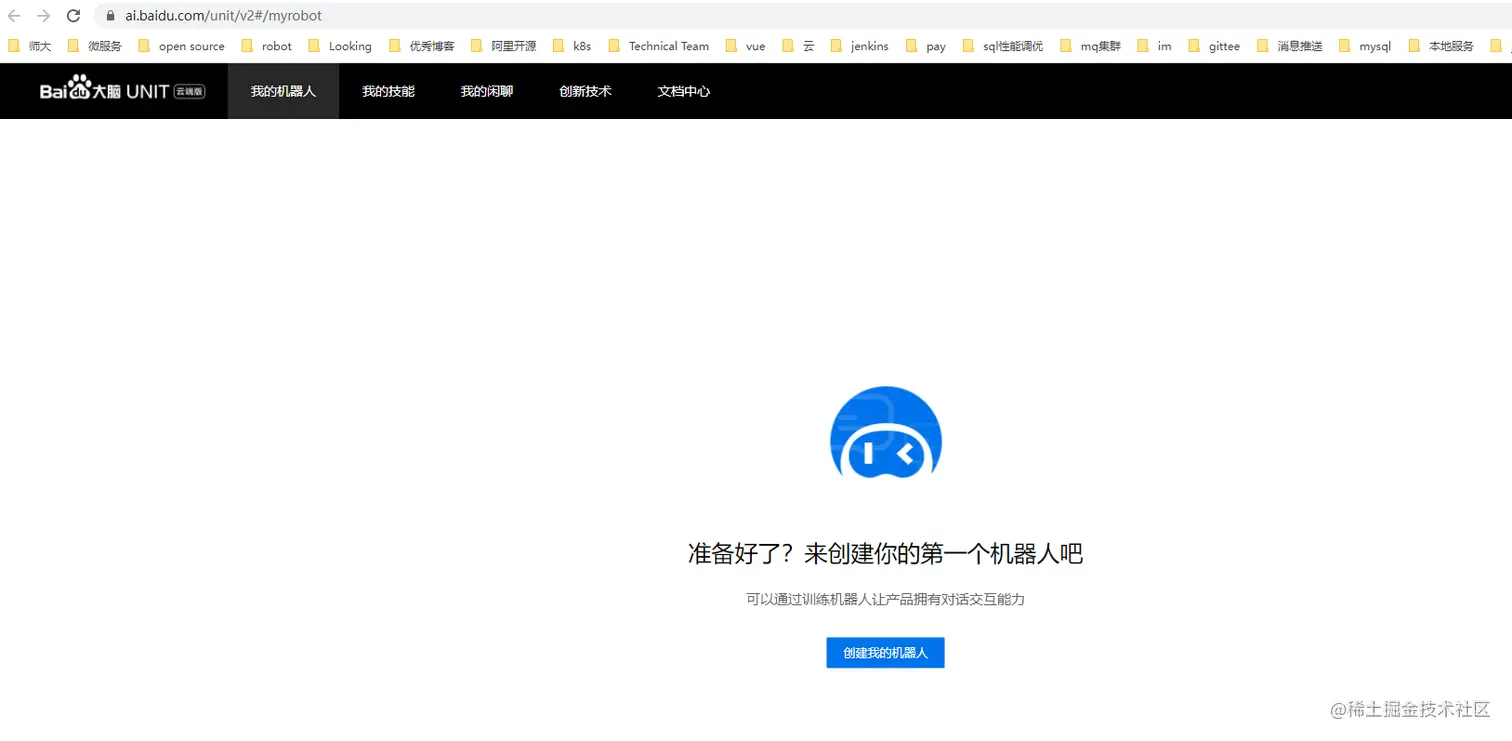
Task: Open the 优秀博客 bookmark folder
Action: [x=421, y=46]
